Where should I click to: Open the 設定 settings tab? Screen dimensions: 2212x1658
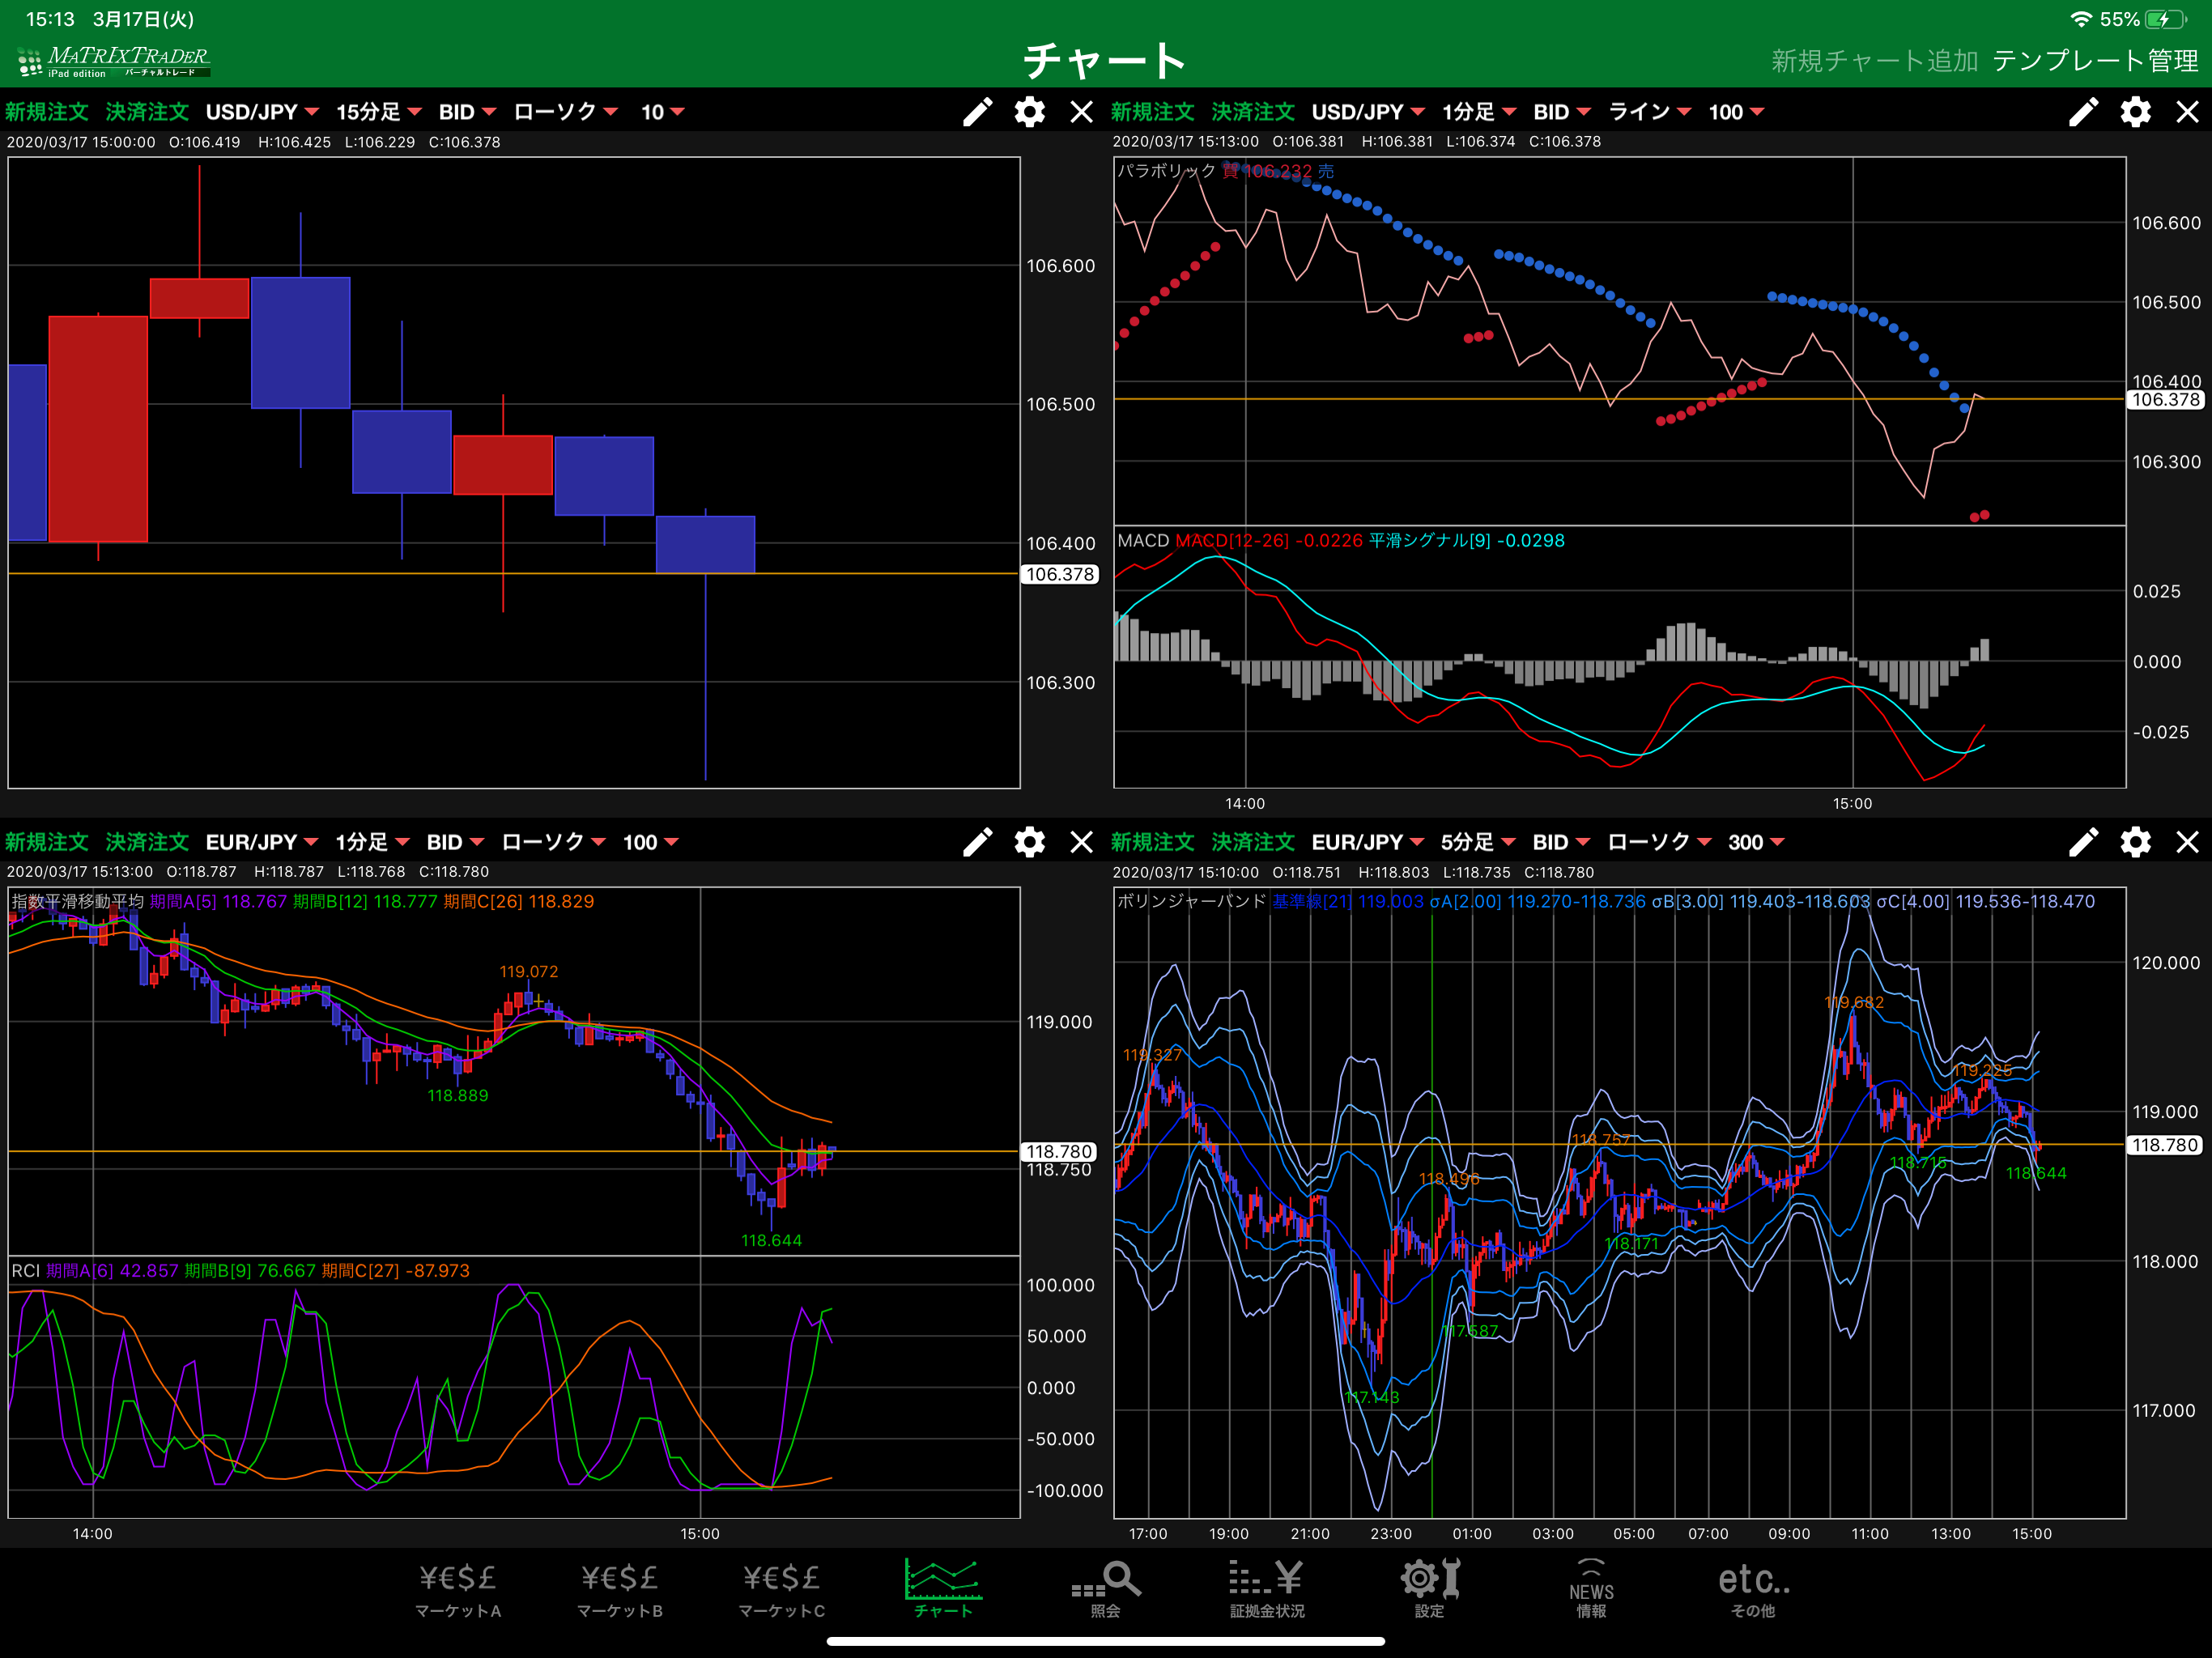1430,1590
